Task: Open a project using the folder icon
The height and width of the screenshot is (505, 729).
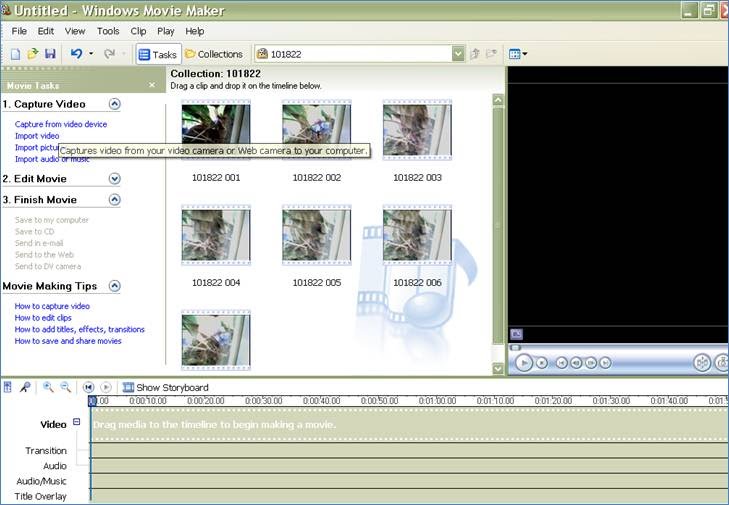Action: coord(33,54)
